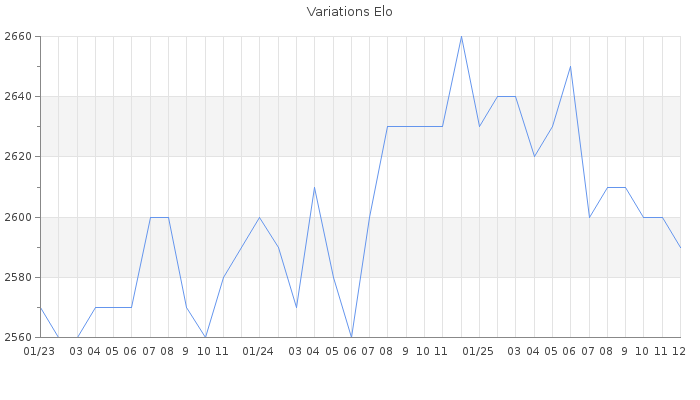Viewport: 700px width, 400px height.
Task: Click the 2600 y-axis label
Action: point(18,217)
